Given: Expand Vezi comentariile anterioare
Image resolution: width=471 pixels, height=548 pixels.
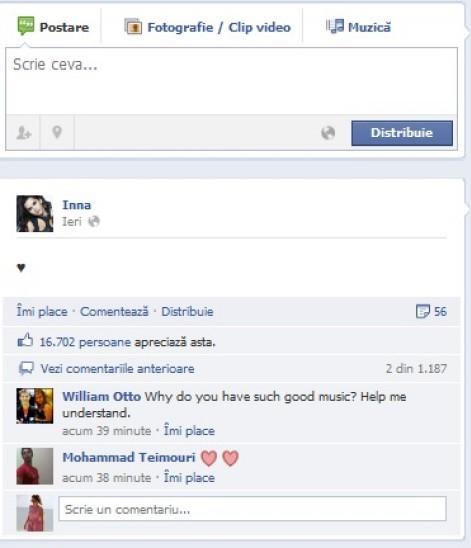Looking at the screenshot, I should click(x=117, y=369).
